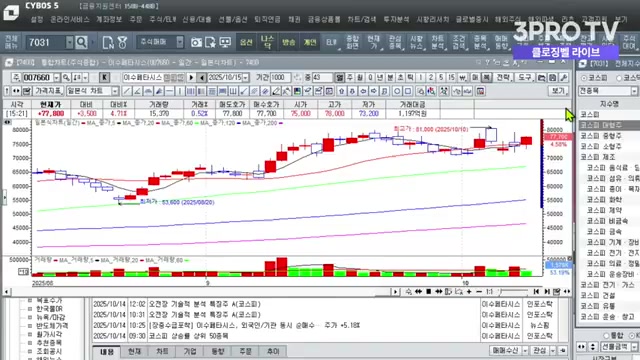Click the camera screenshot icon
The height and width of the screenshot is (360, 640).
(196, 42)
